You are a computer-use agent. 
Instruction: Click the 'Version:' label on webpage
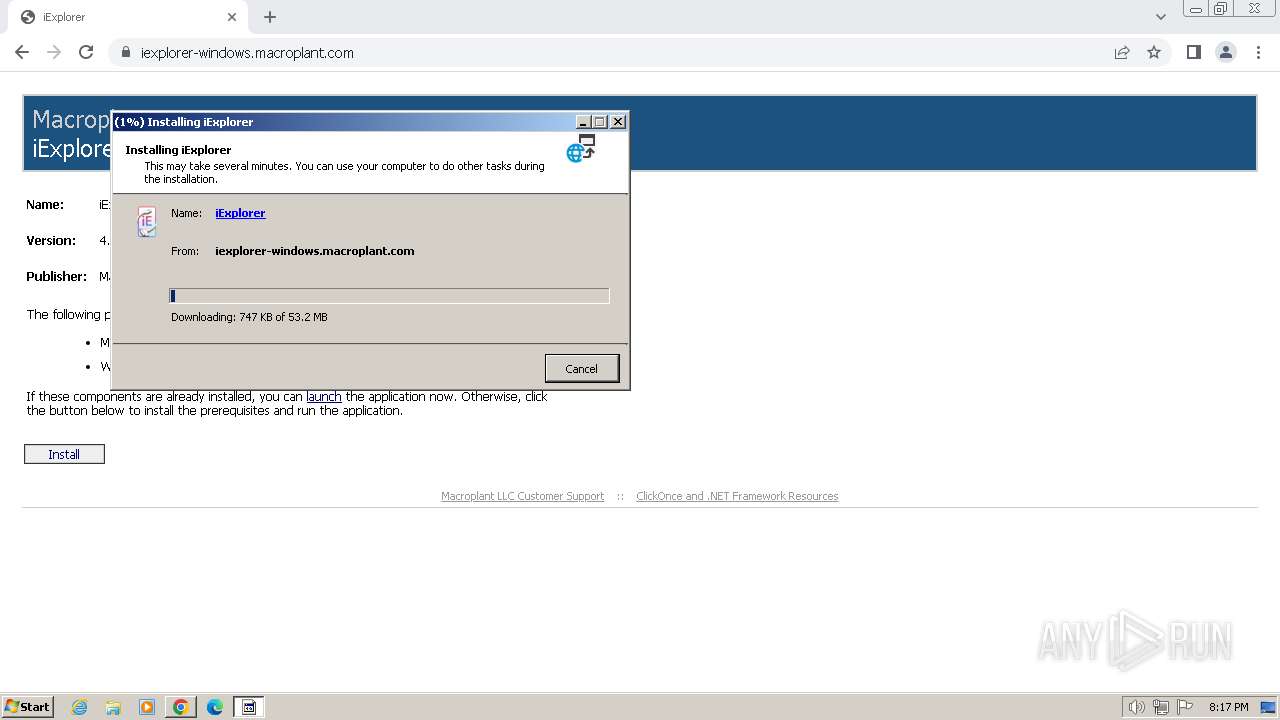51,240
